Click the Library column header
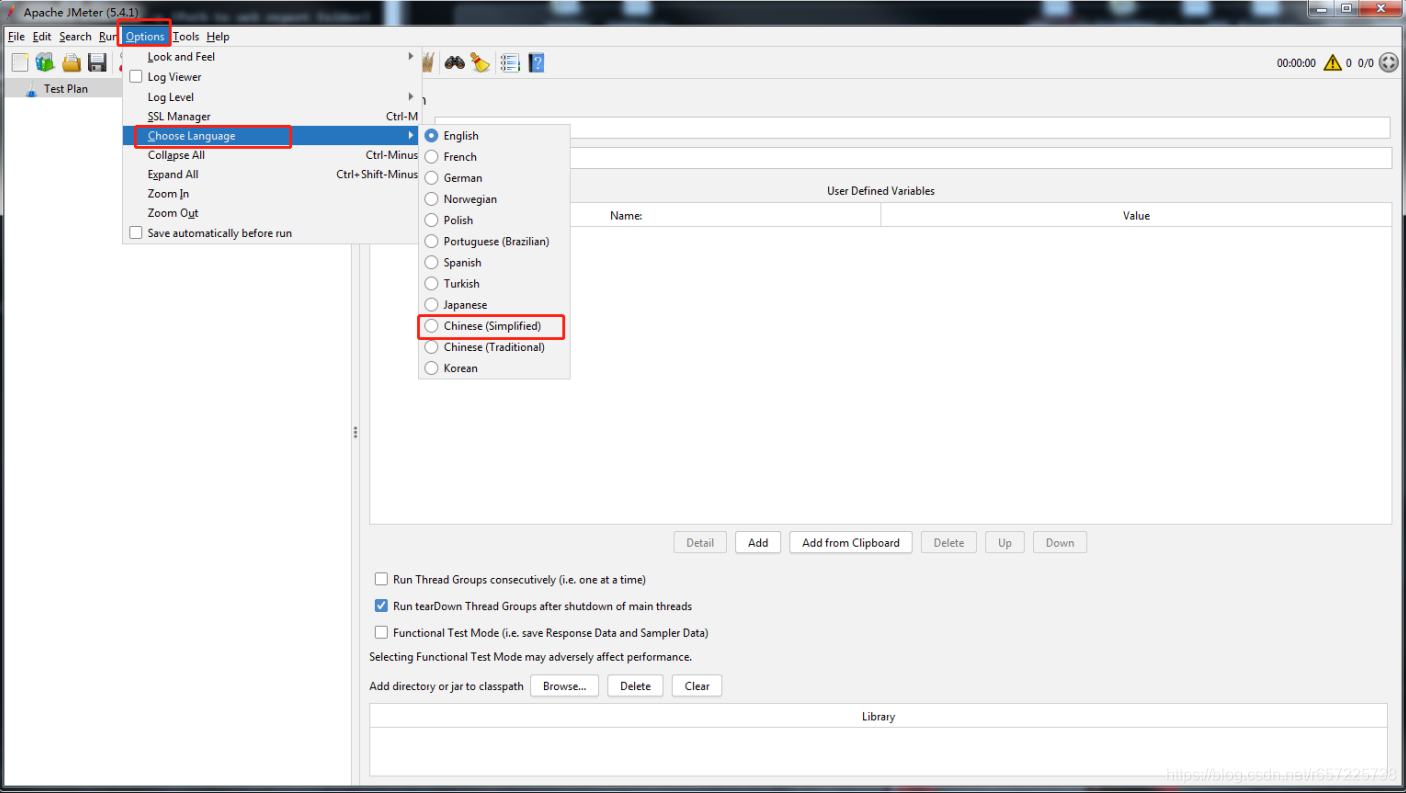The image size is (1406, 793). coord(878,716)
